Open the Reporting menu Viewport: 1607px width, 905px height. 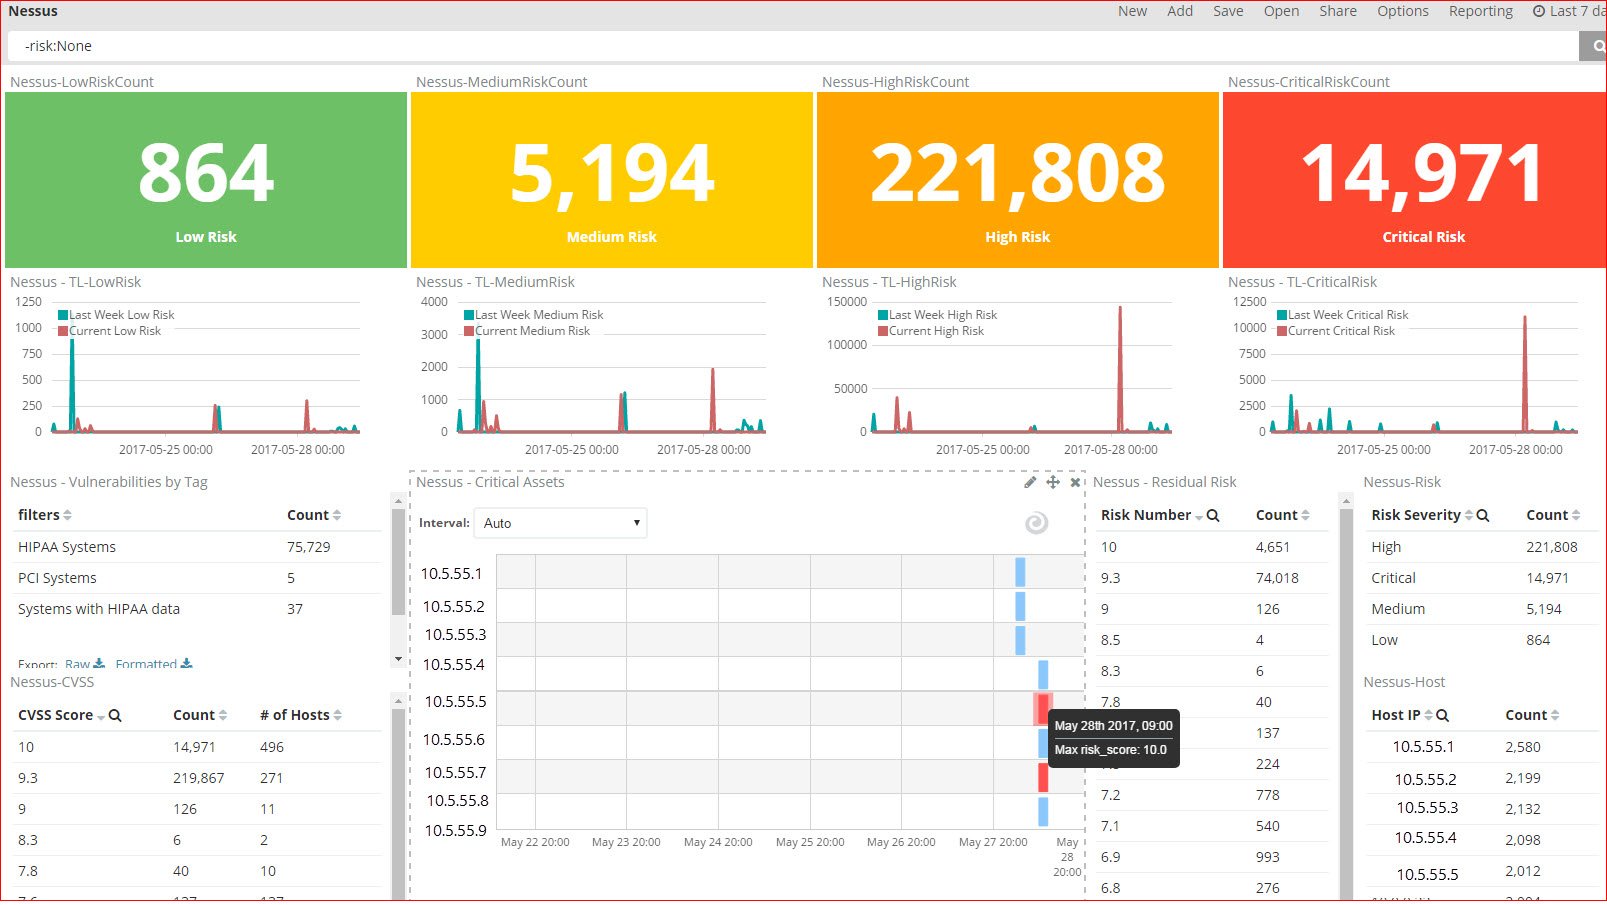click(1481, 11)
